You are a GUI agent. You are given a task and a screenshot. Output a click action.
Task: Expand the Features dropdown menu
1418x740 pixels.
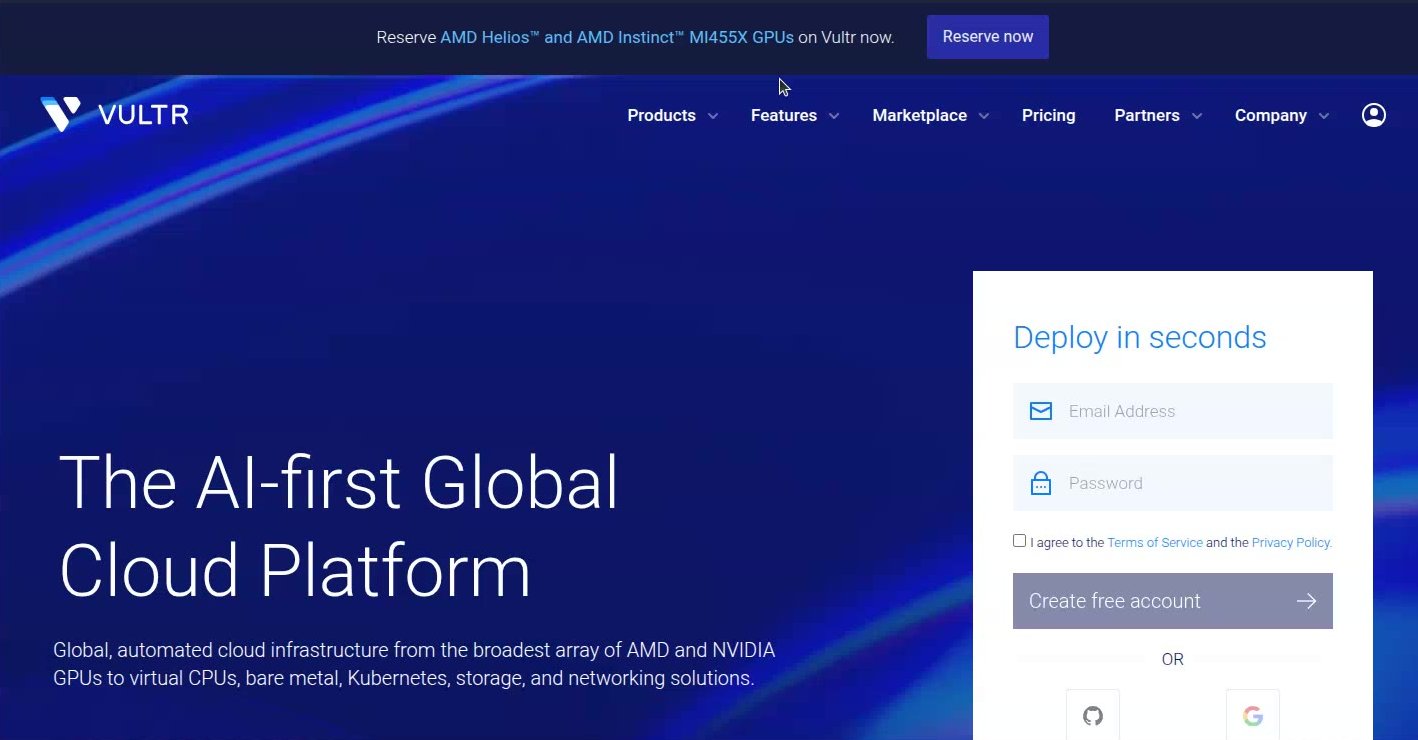pyautogui.click(x=795, y=116)
